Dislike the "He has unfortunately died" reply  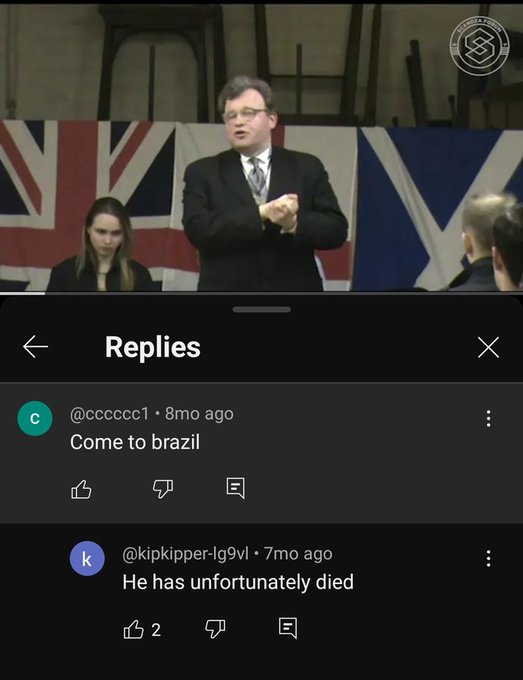(x=215, y=629)
